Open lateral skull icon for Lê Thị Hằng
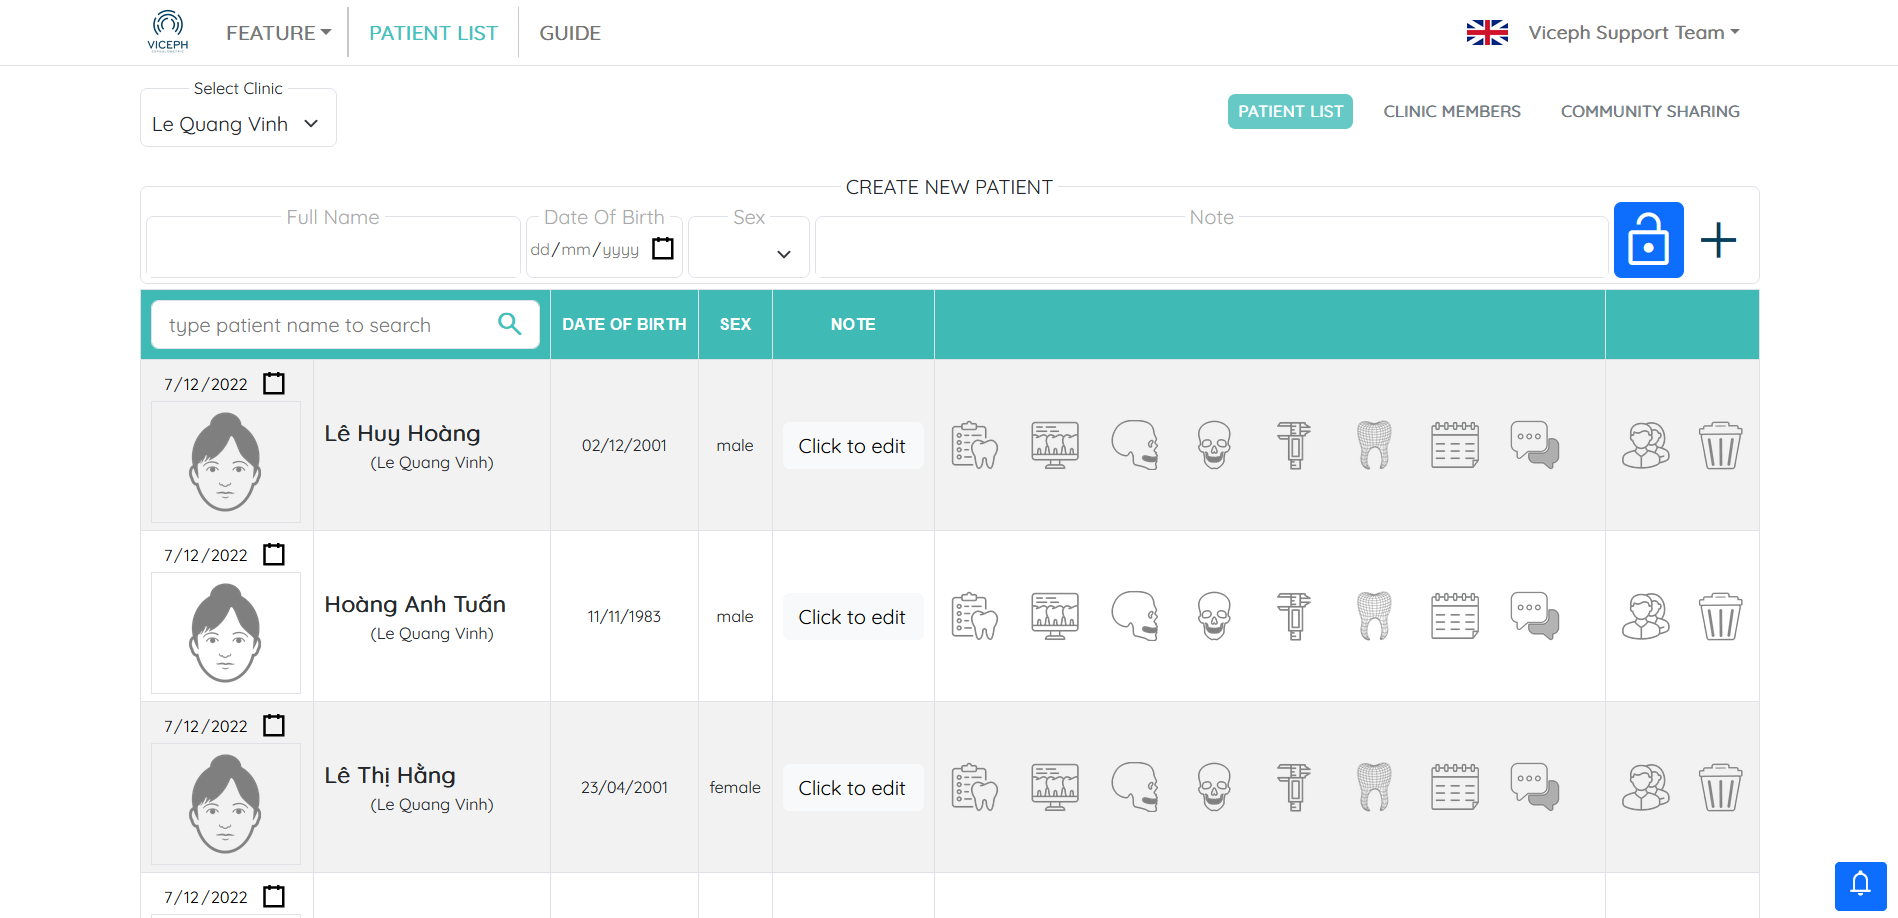This screenshot has height=918, width=1898. click(x=1135, y=787)
